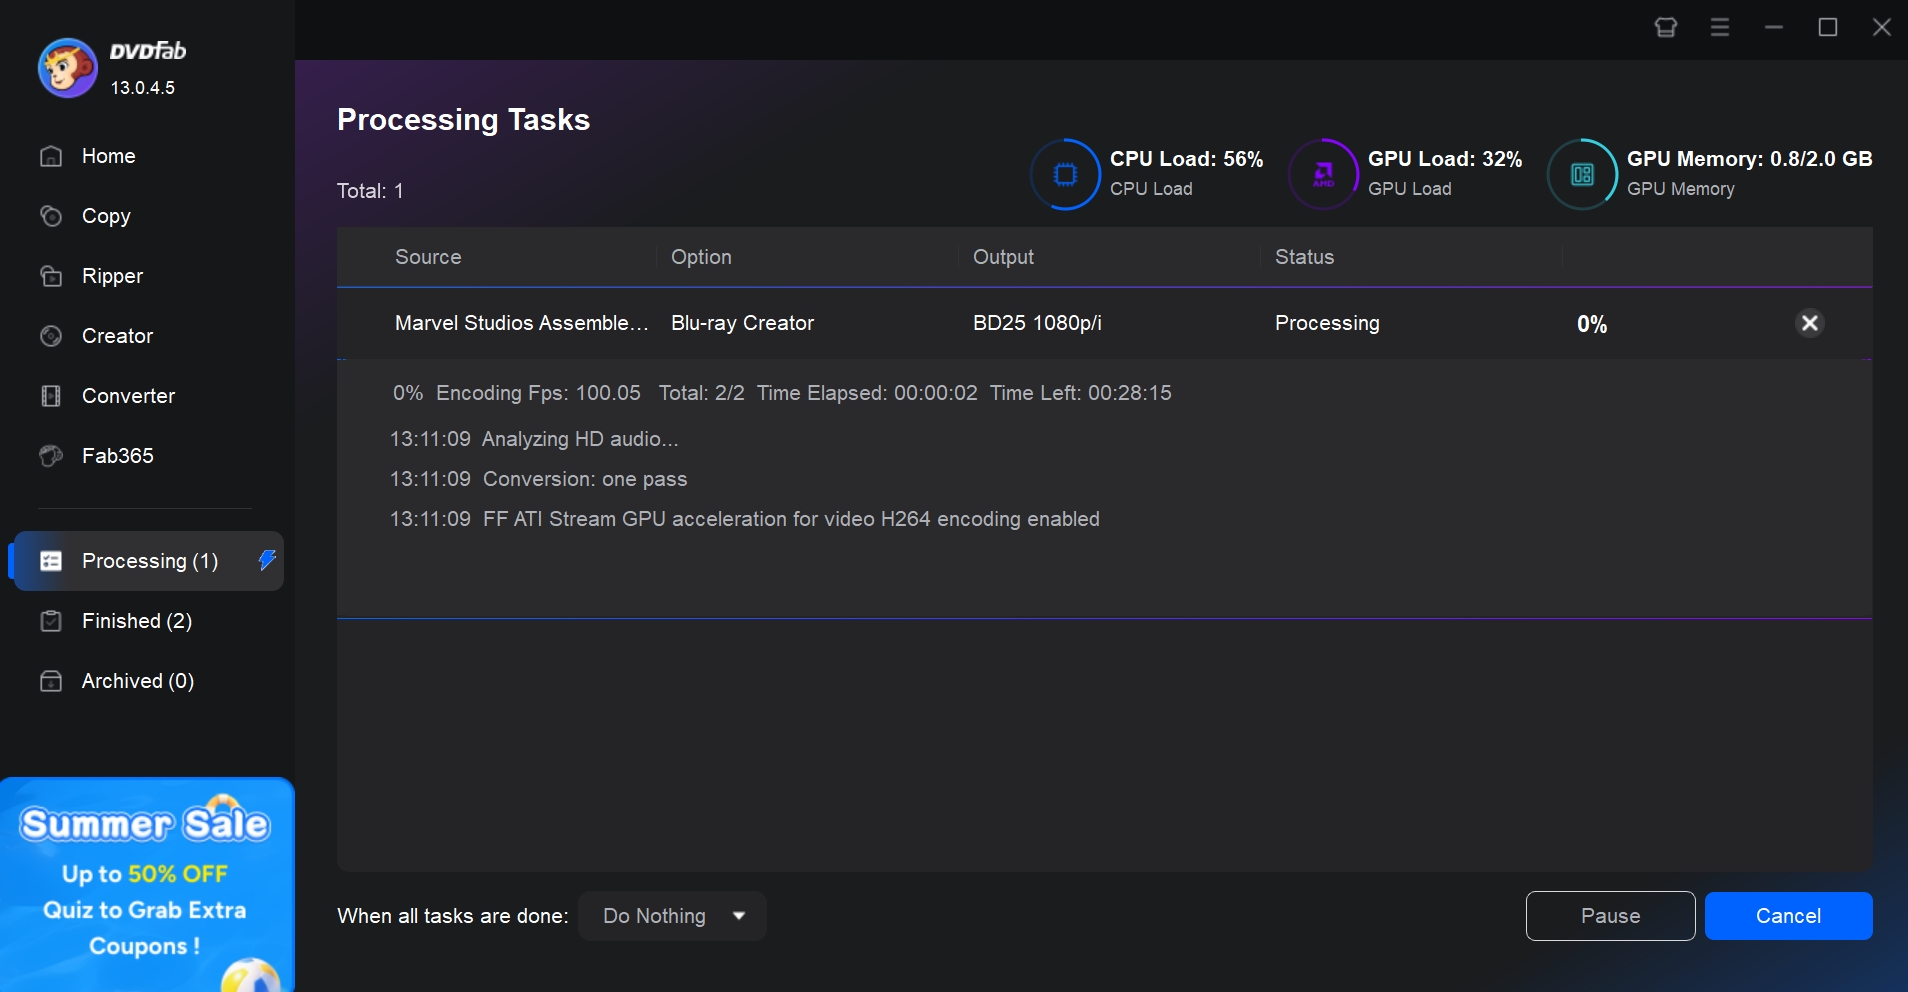Click the DVDFab logo
1908x992 pixels.
(x=66, y=67)
